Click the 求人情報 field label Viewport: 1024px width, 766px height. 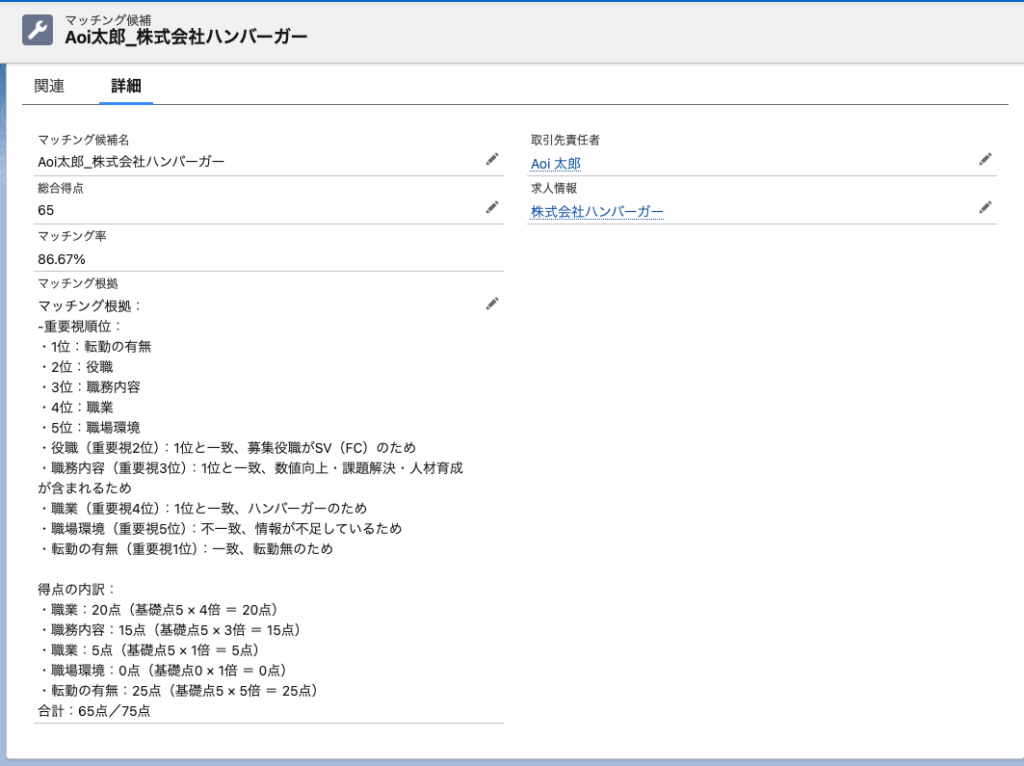pyautogui.click(x=554, y=188)
